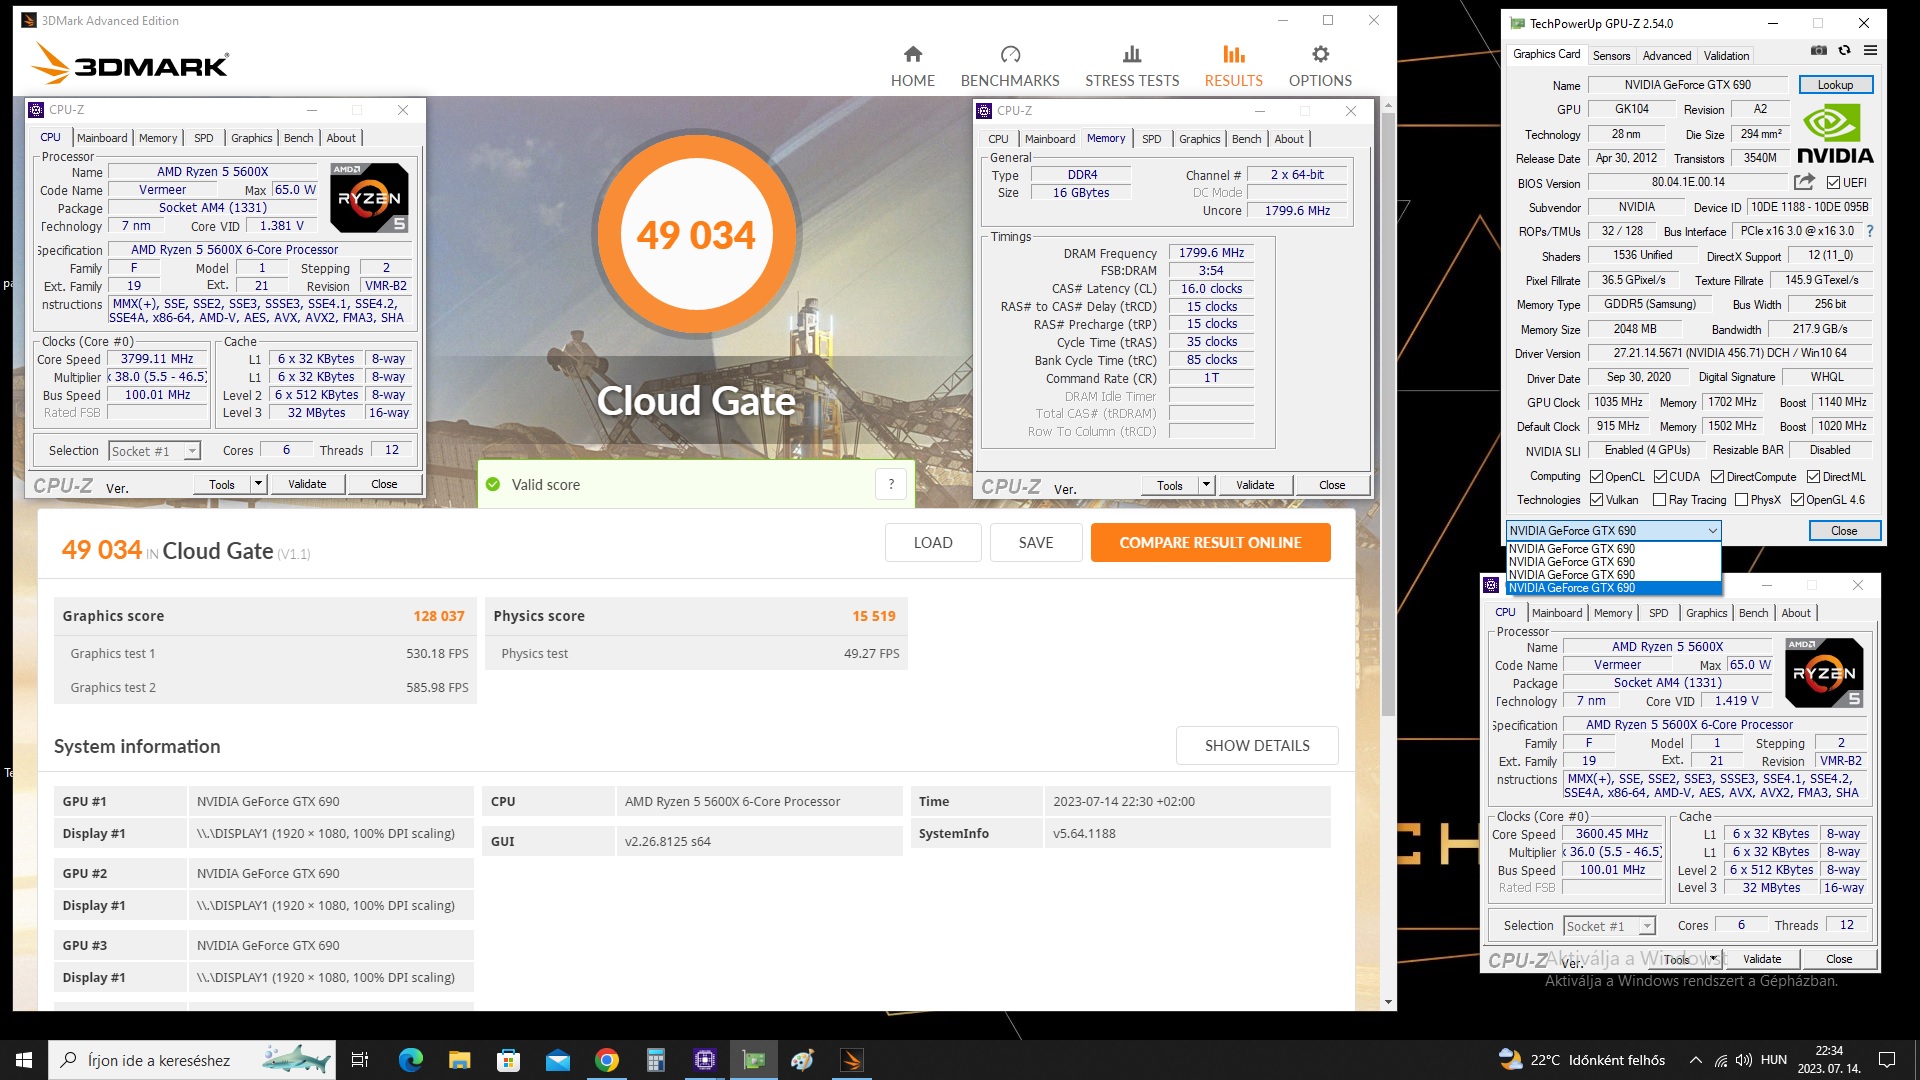Click the Ryzen logo in the top-left CPU-Z window
Screen dimensions: 1920x1080
coord(369,198)
